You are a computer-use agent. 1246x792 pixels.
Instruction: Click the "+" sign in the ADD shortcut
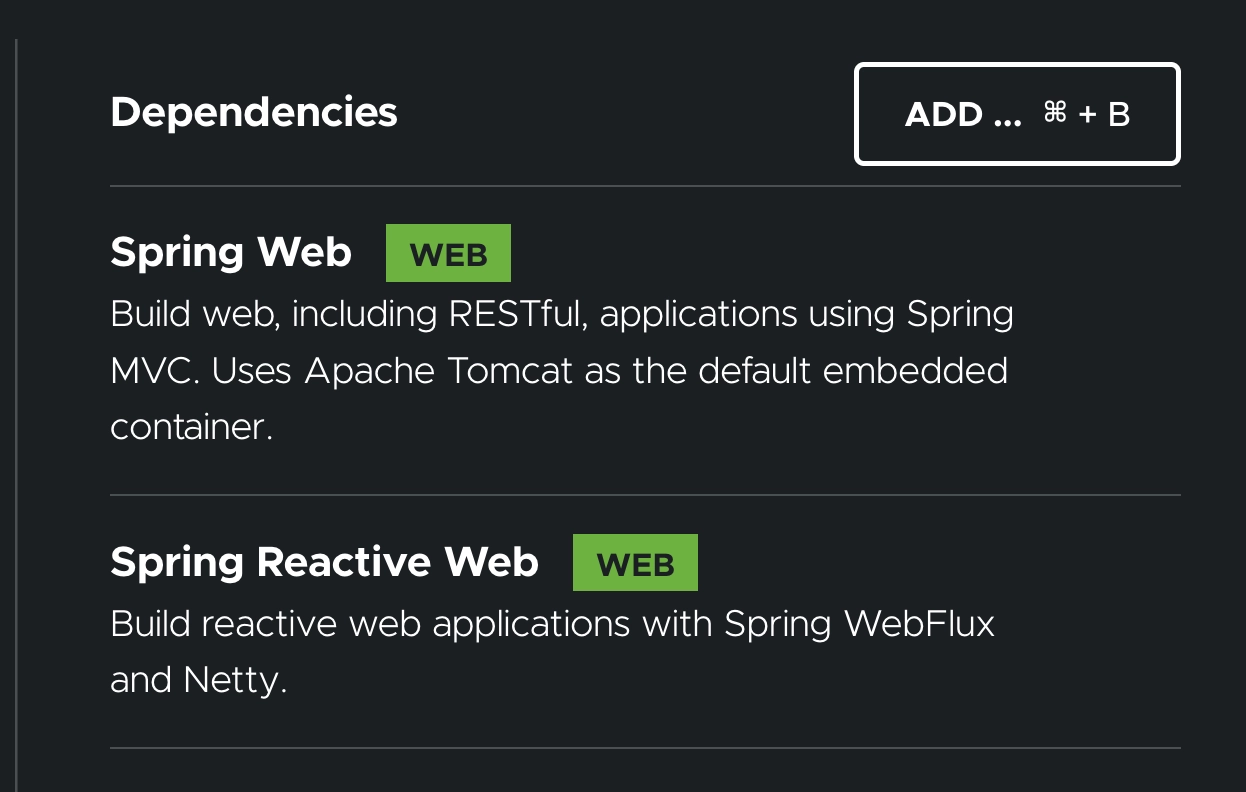1088,115
